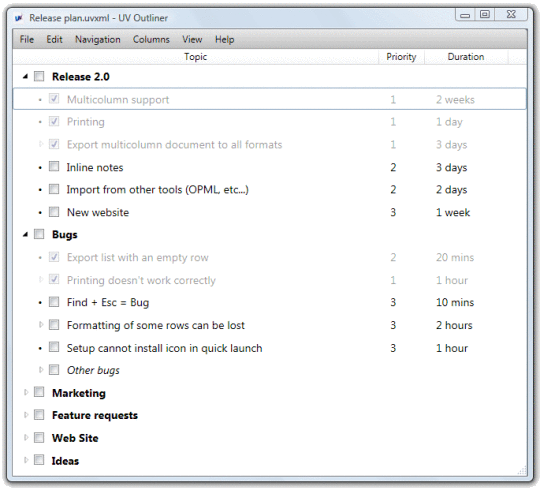
Task: Expand the Other bugs row
Action: [x=41, y=370]
